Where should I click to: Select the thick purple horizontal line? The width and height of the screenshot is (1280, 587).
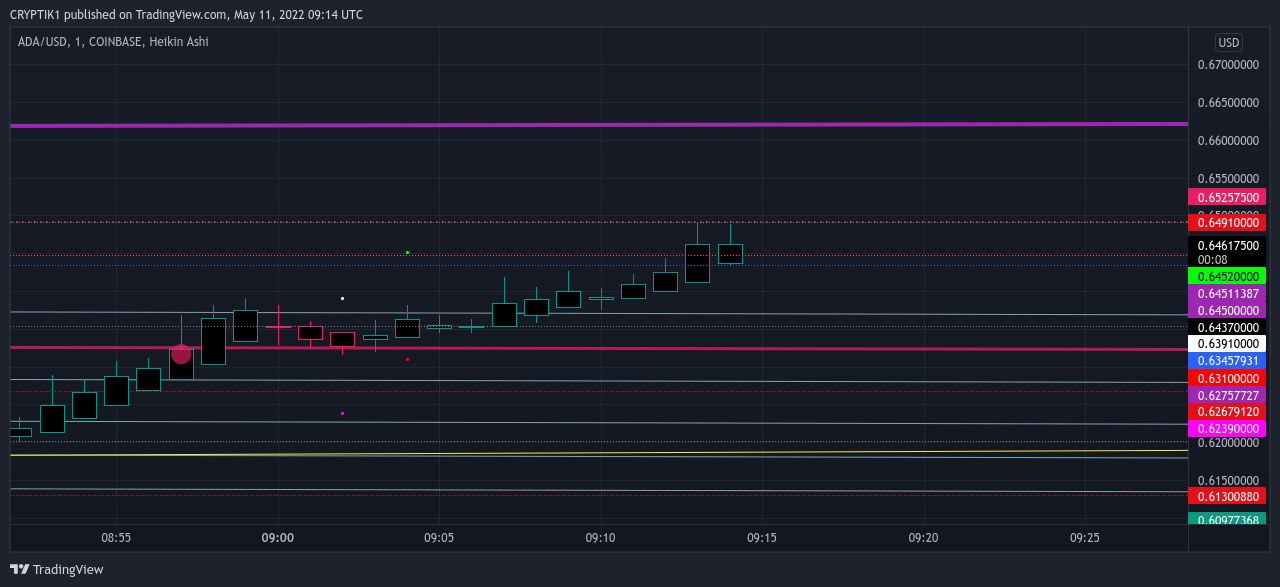point(598,125)
